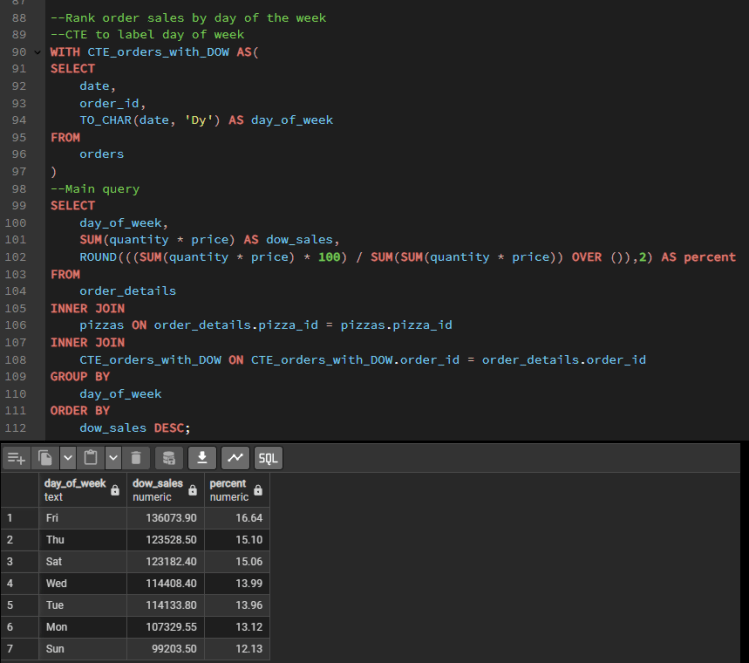This screenshot has height=663, width=749.
Task: Click the Save data changes database icon
Action: (x=170, y=458)
